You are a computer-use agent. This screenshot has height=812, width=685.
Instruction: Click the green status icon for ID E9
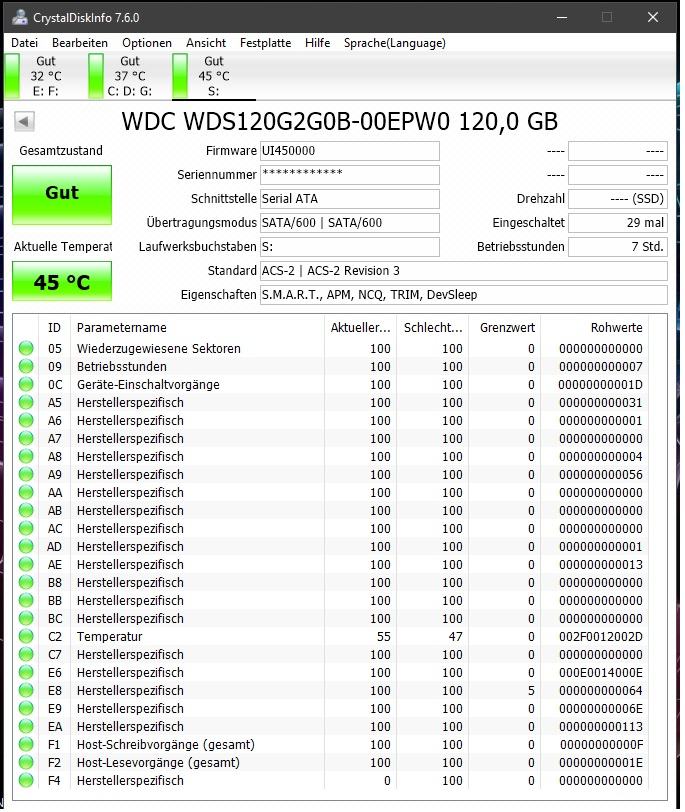[x=26, y=708]
